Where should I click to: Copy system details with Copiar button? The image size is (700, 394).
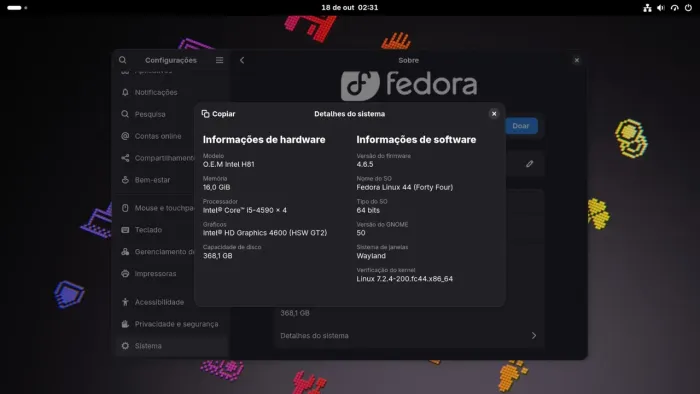218,114
